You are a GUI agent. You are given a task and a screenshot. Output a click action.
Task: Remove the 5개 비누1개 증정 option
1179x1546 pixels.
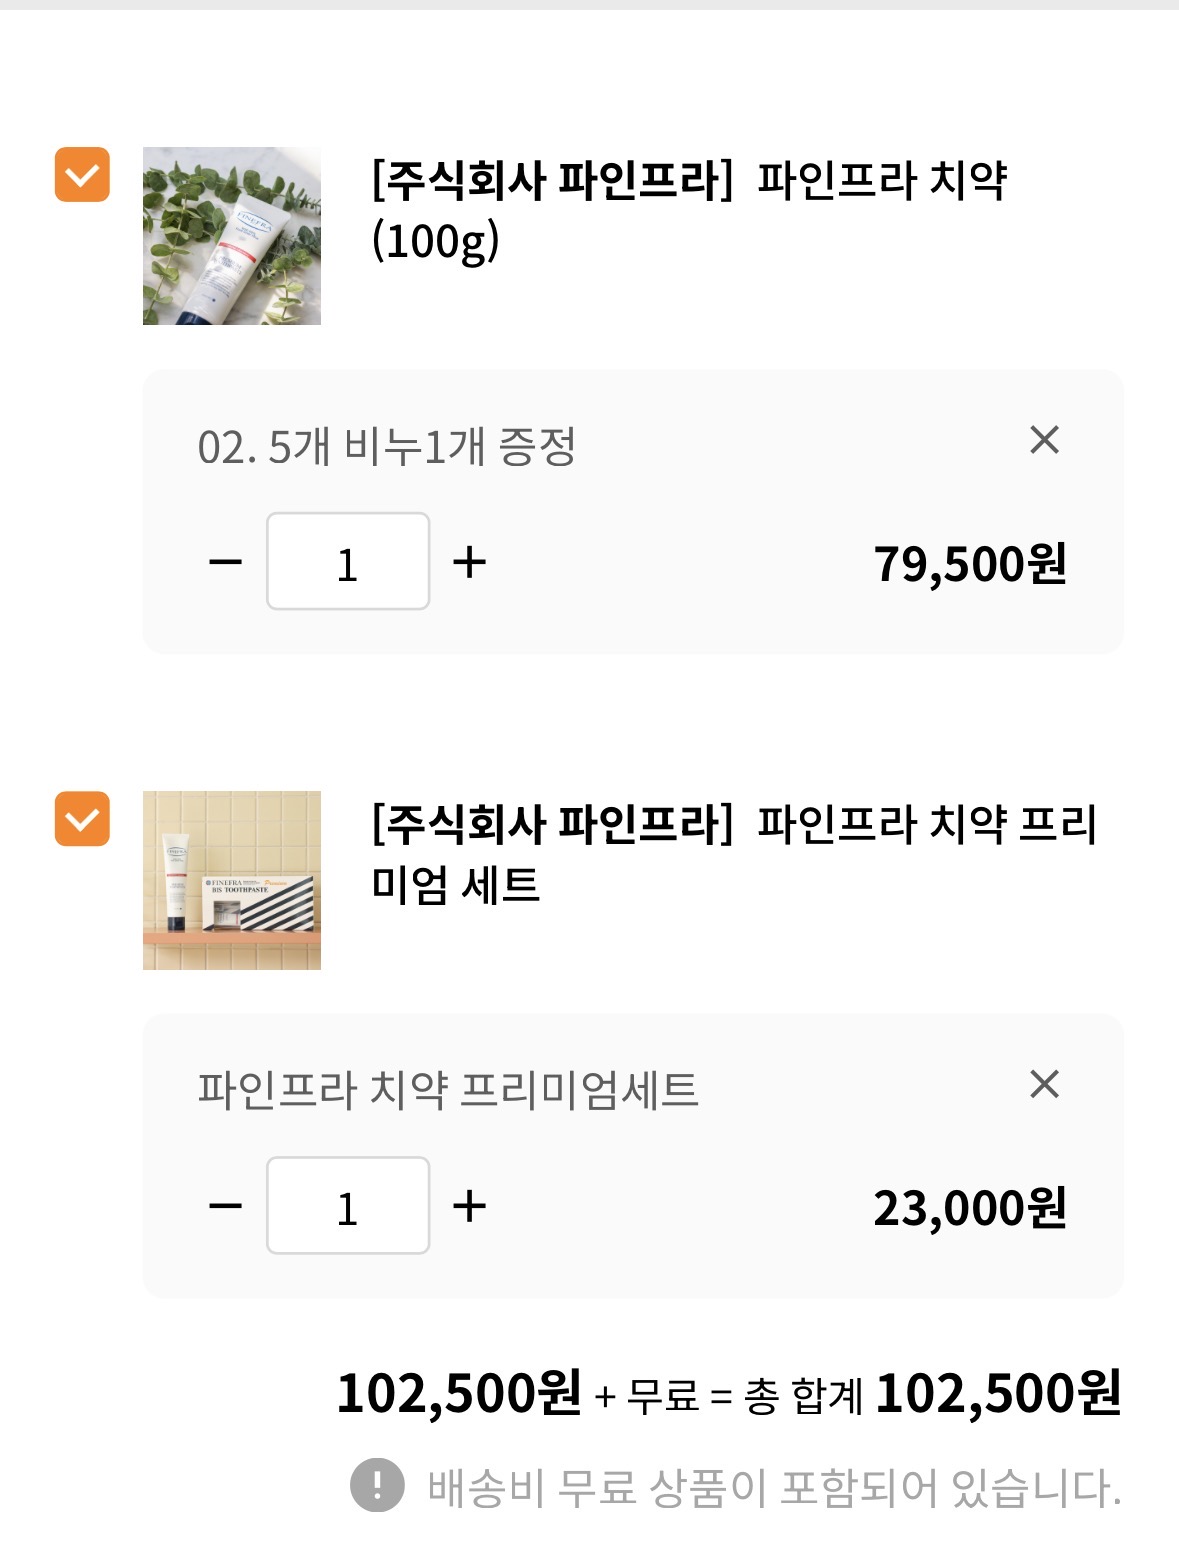pyautogui.click(x=1044, y=440)
